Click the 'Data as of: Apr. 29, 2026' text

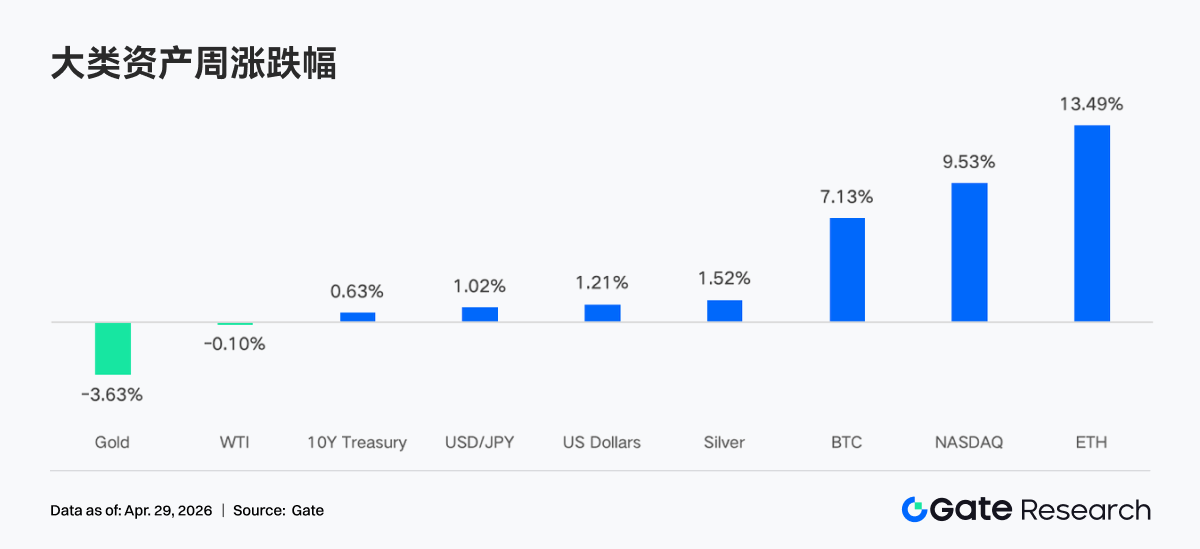(x=131, y=511)
